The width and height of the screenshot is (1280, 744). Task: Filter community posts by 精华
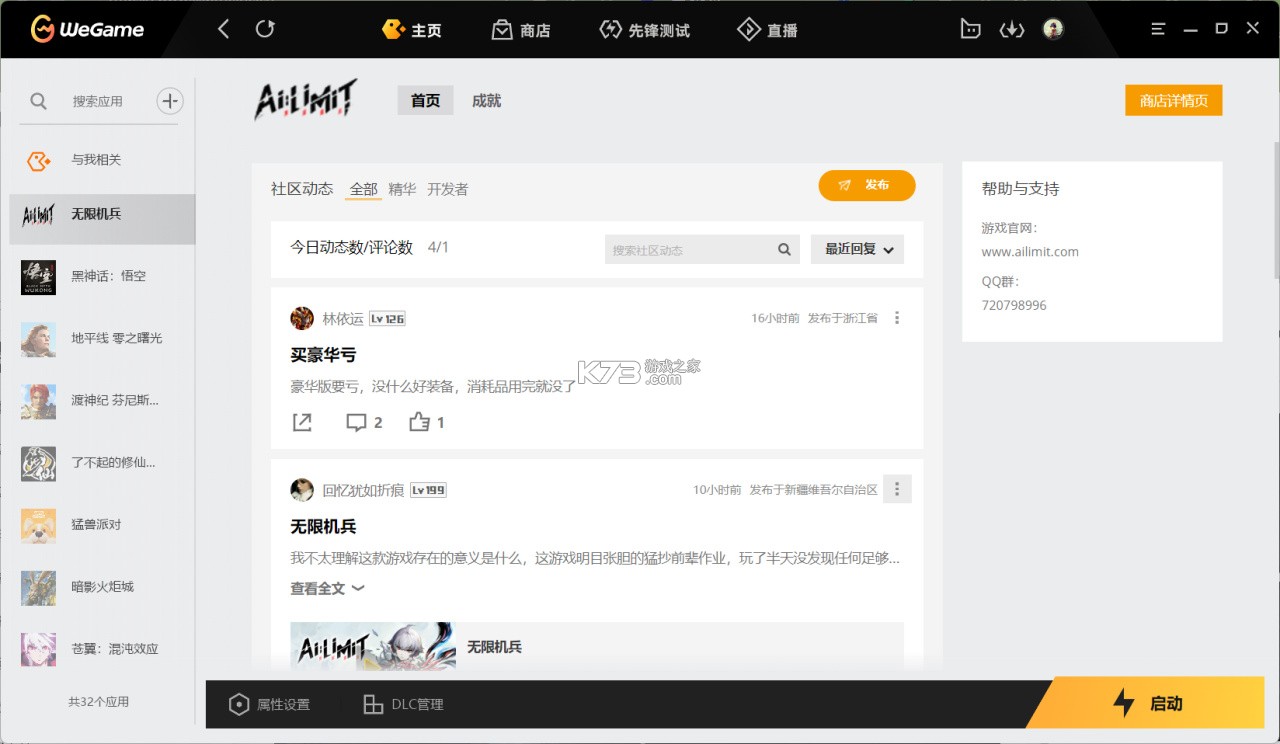point(402,189)
